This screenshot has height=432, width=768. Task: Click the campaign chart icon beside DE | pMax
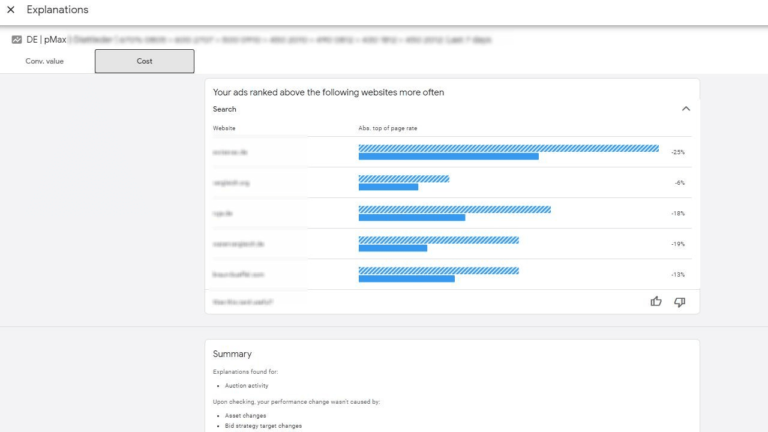(x=17, y=40)
